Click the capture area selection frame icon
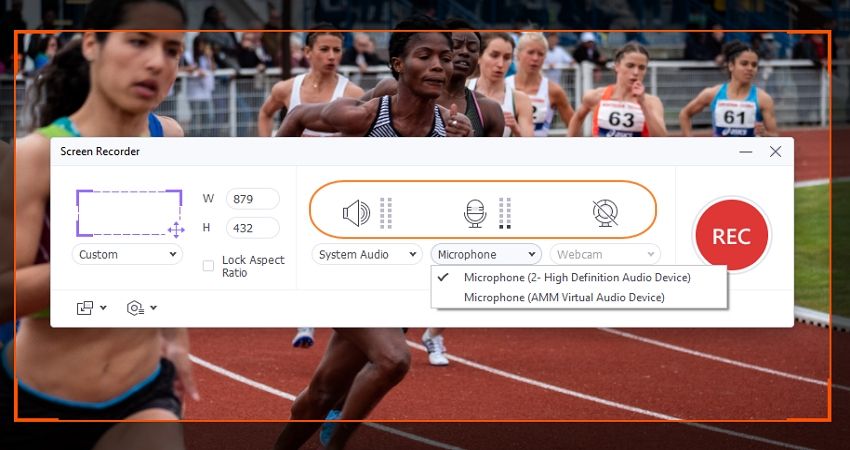 [x=129, y=213]
